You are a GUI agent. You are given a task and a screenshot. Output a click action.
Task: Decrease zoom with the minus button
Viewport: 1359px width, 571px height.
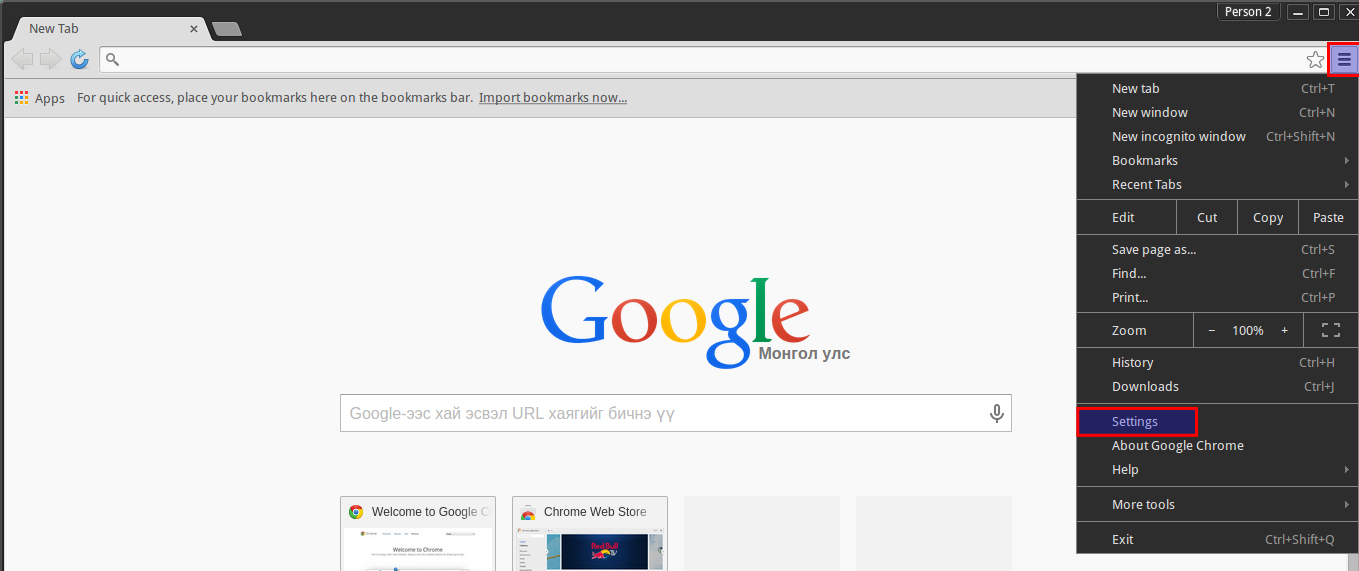[x=1212, y=330]
